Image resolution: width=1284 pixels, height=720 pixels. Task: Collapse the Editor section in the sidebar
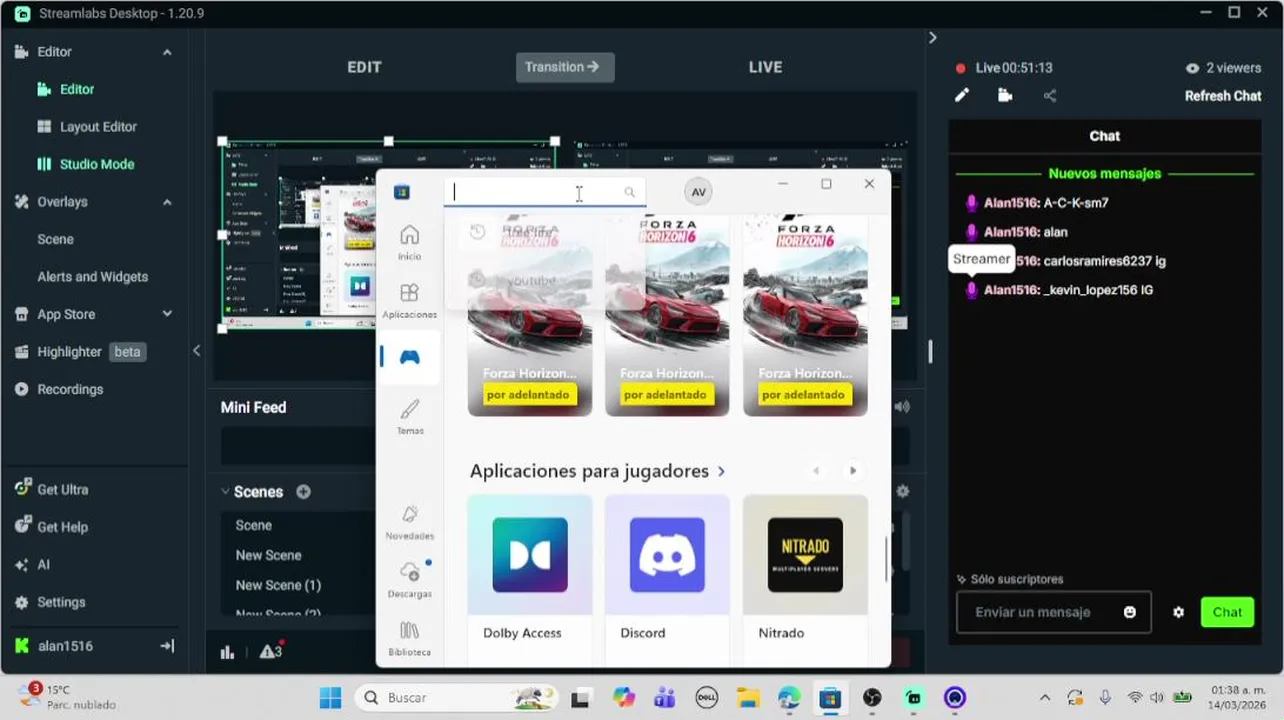click(x=167, y=52)
